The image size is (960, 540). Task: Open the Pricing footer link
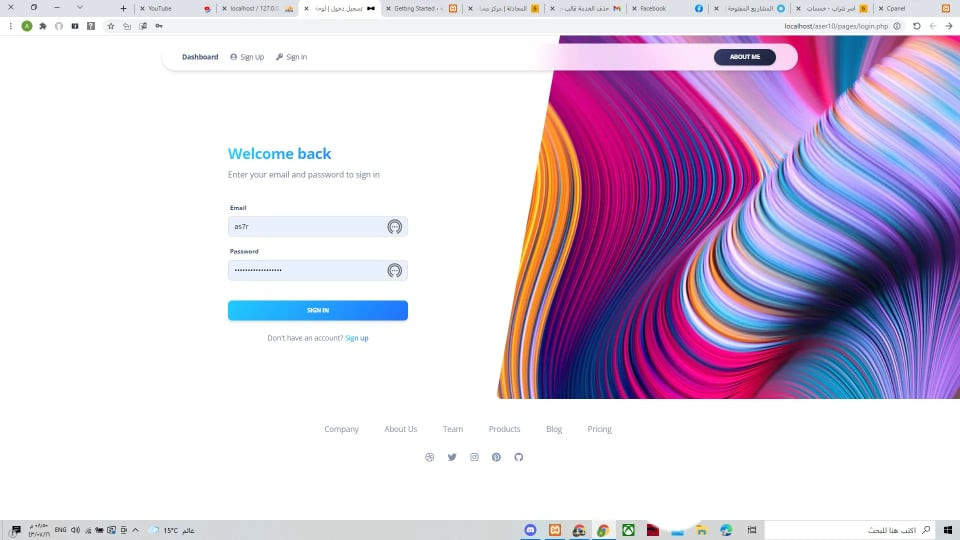click(x=599, y=429)
